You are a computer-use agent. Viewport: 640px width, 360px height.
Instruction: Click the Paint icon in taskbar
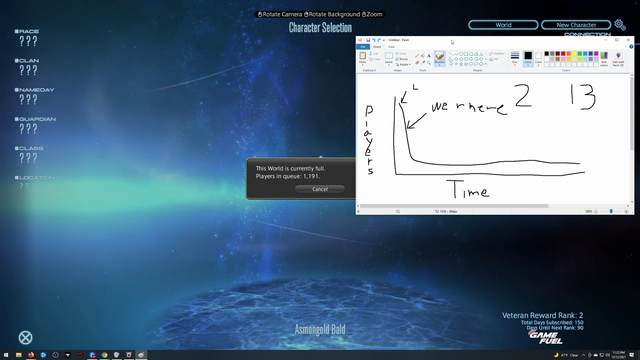click(x=141, y=355)
